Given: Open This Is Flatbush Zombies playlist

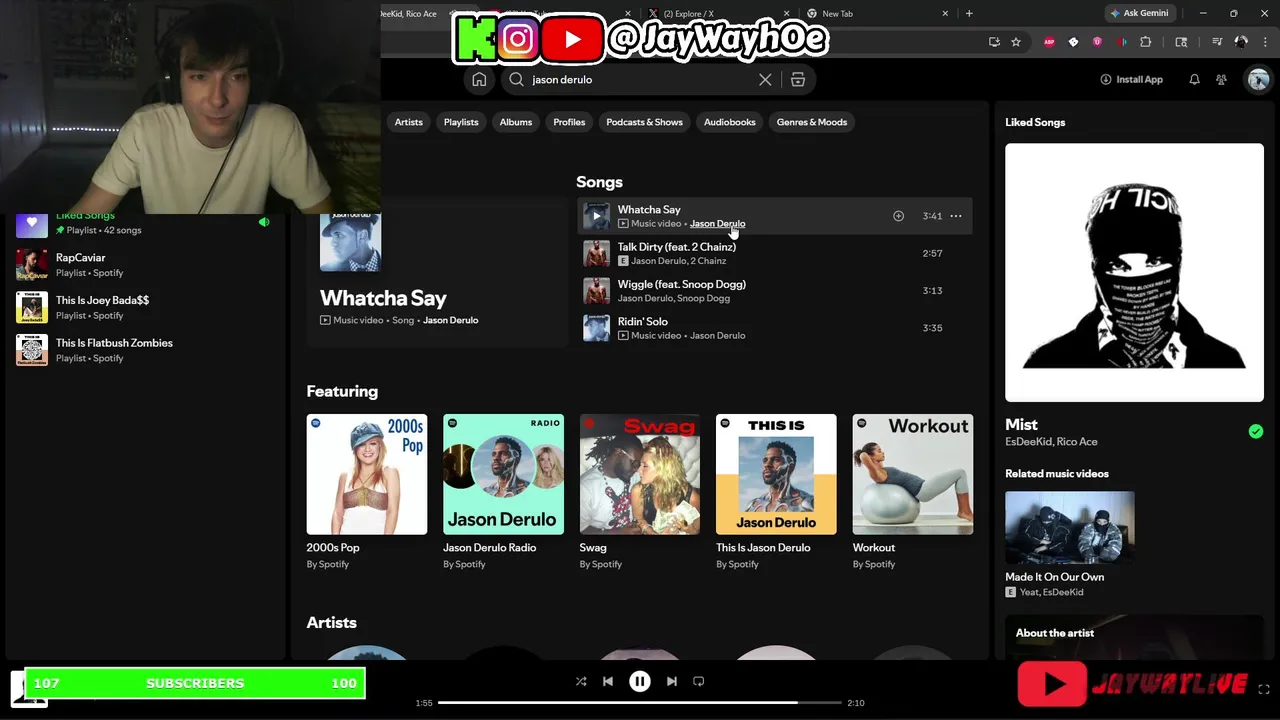Looking at the screenshot, I should click(x=143, y=350).
